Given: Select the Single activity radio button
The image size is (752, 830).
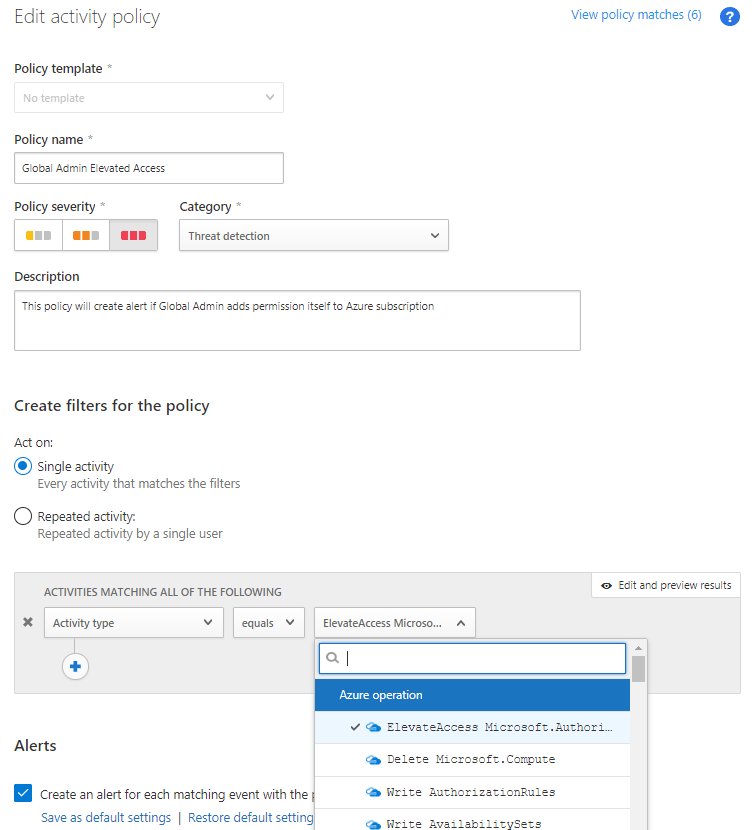Looking at the screenshot, I should [23, 467].
